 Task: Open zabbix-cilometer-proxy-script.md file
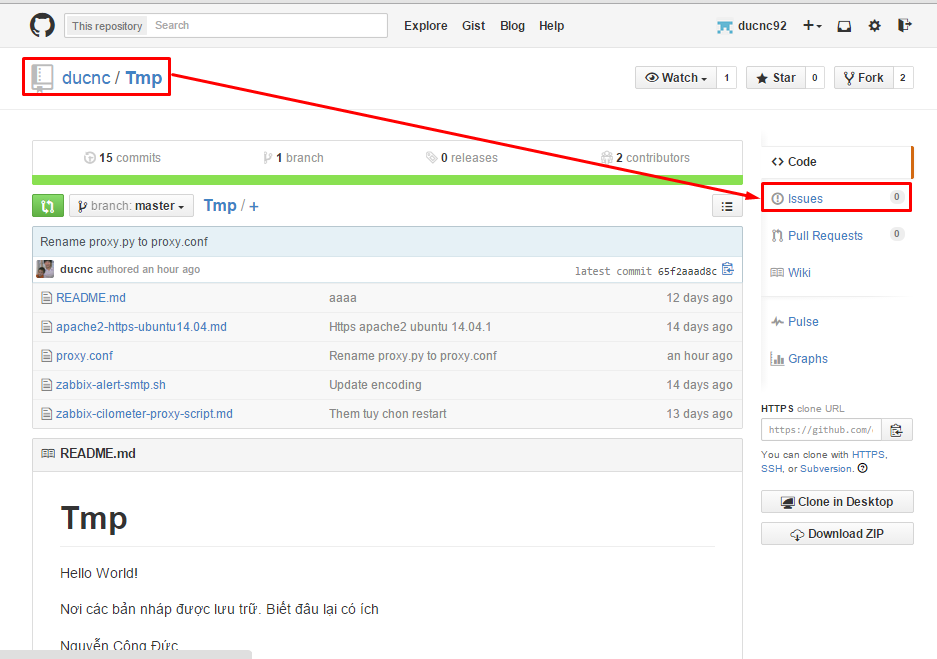click(144, 413)
